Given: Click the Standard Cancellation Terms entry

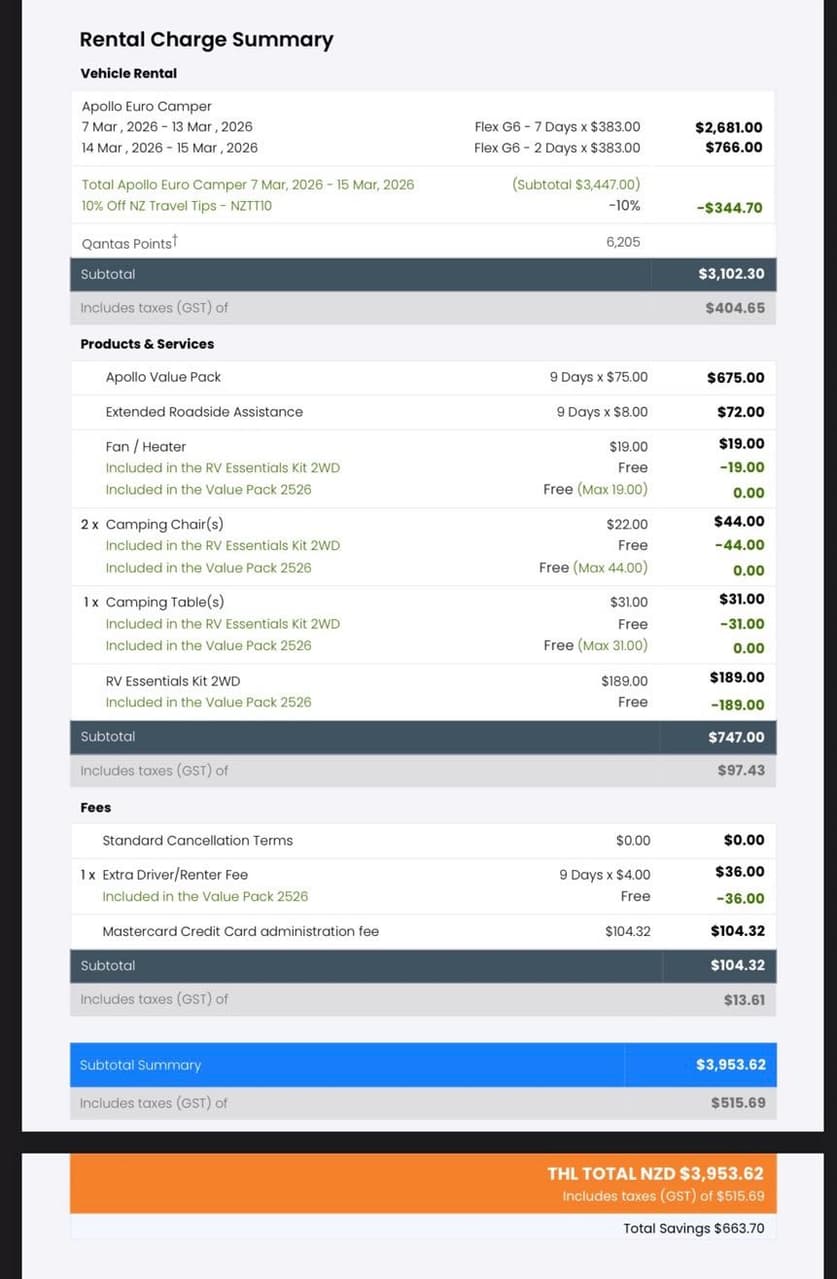Looking at the screenshot, I should (x=198, y=841).
